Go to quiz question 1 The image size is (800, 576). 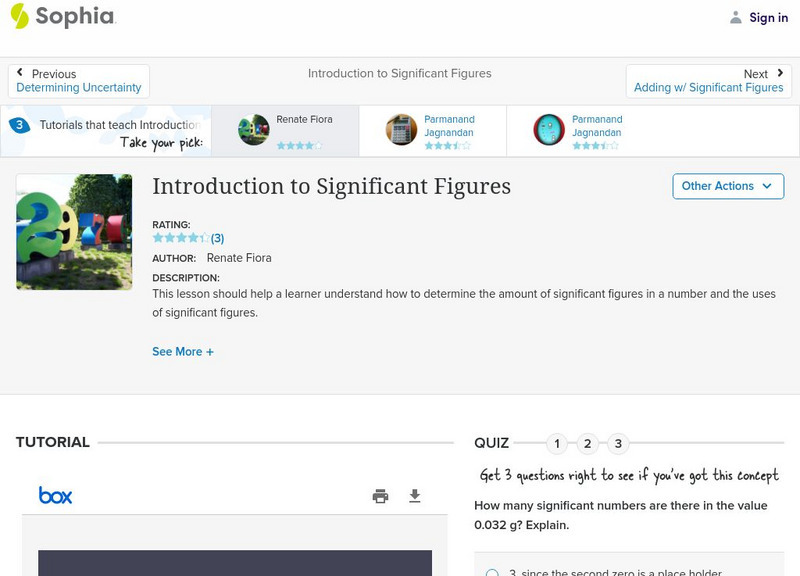click(557, 444)
